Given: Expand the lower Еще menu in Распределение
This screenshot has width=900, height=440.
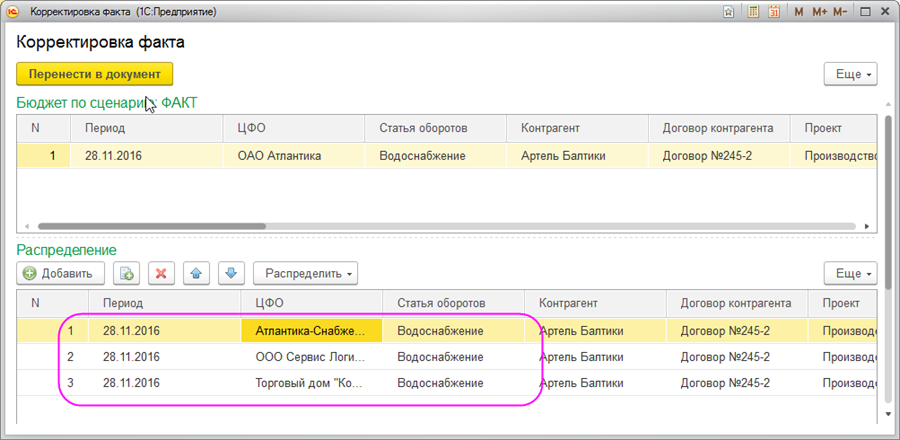Looking at the screenshot, I should pos(850,273).
